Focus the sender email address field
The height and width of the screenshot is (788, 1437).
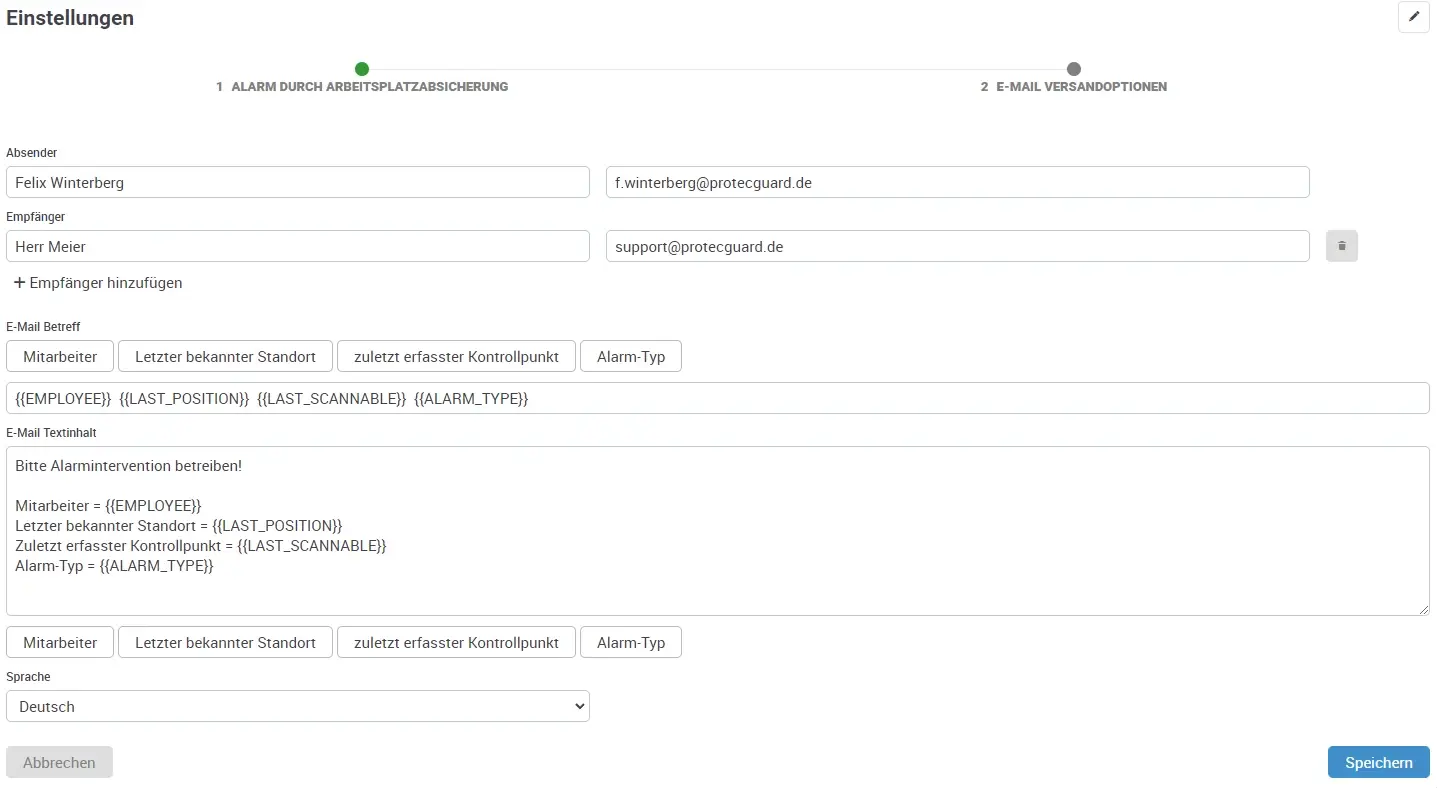click(957, 183)
